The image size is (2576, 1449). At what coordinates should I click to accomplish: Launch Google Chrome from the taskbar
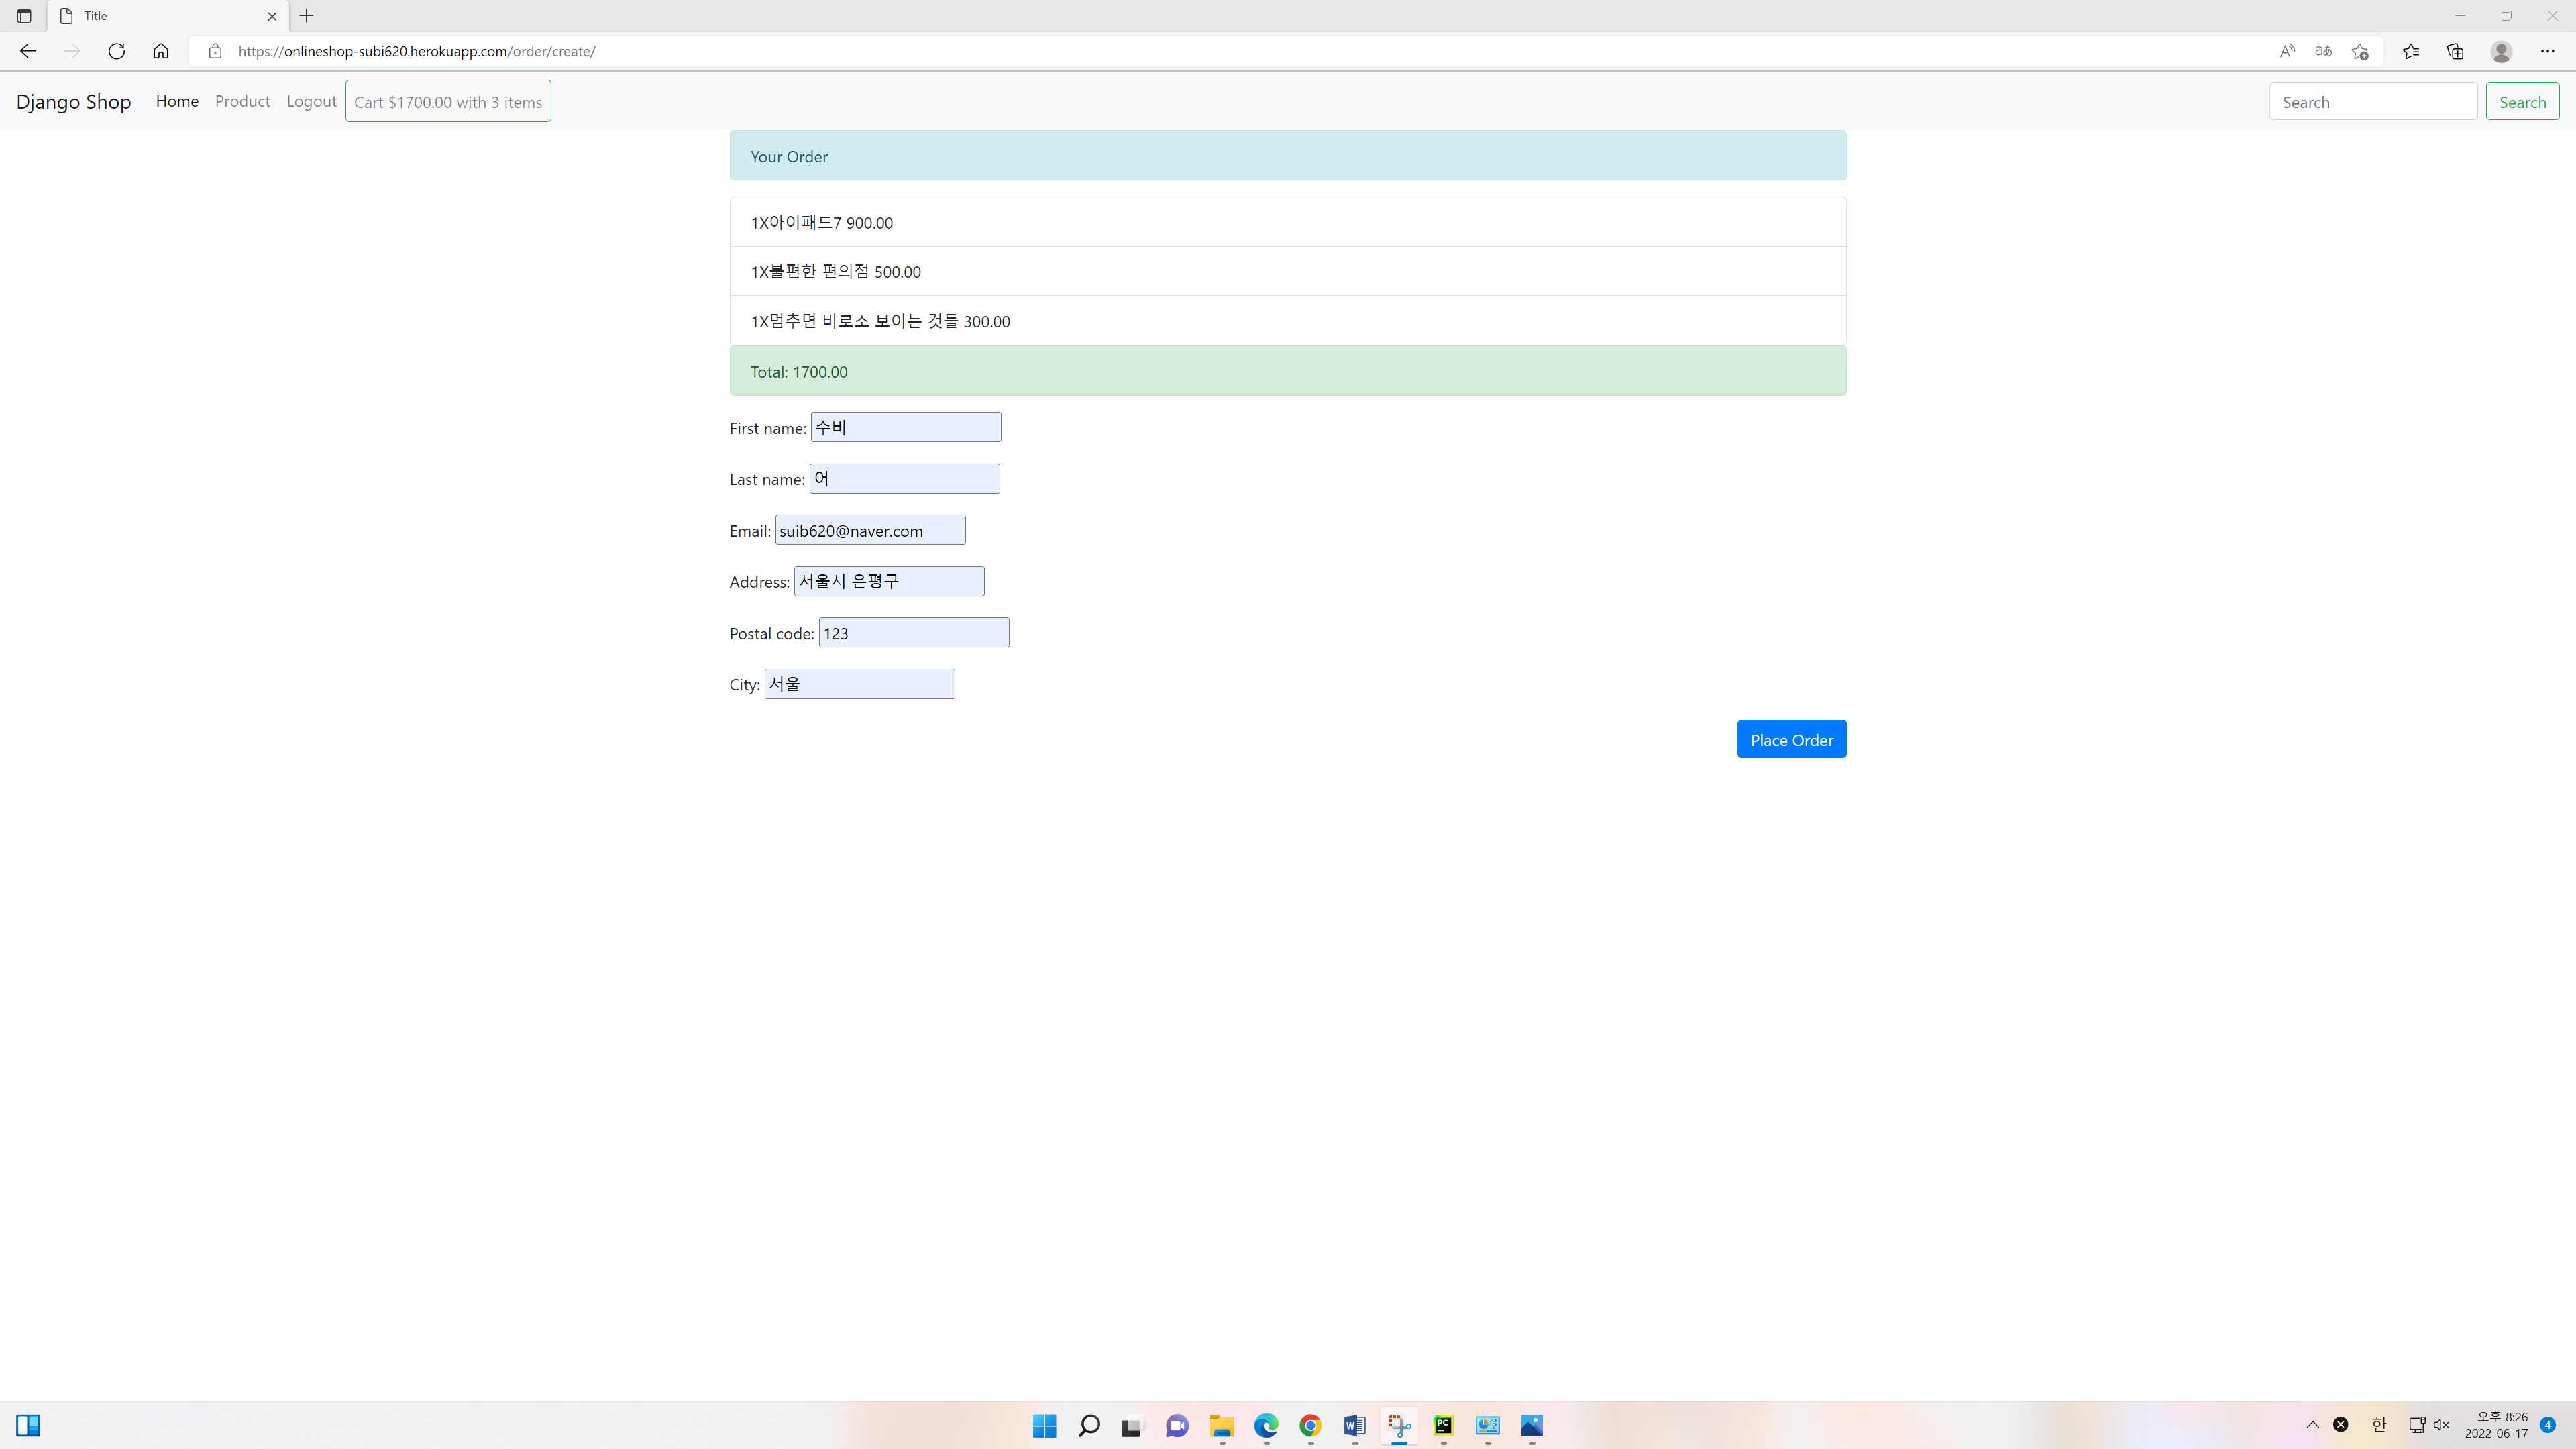[x=1310, y=1425]
